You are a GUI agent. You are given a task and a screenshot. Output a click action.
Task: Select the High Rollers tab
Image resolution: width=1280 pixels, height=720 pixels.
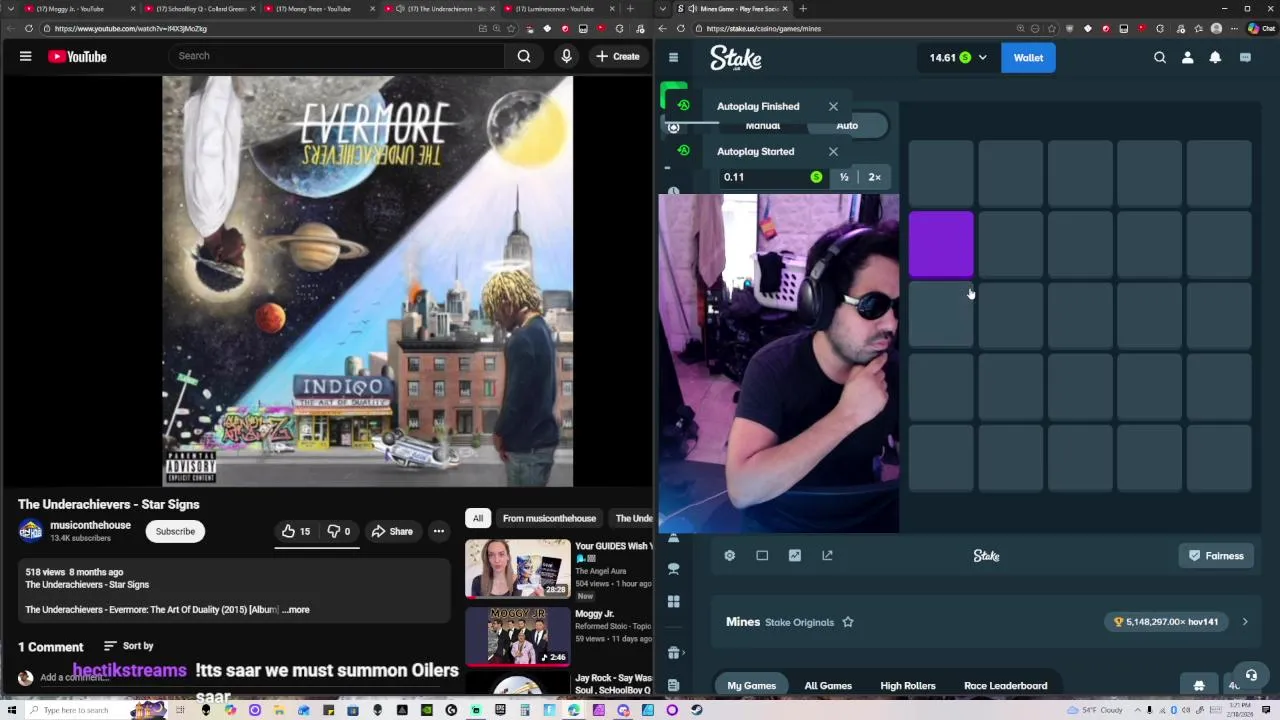click(x=908, y=686)
